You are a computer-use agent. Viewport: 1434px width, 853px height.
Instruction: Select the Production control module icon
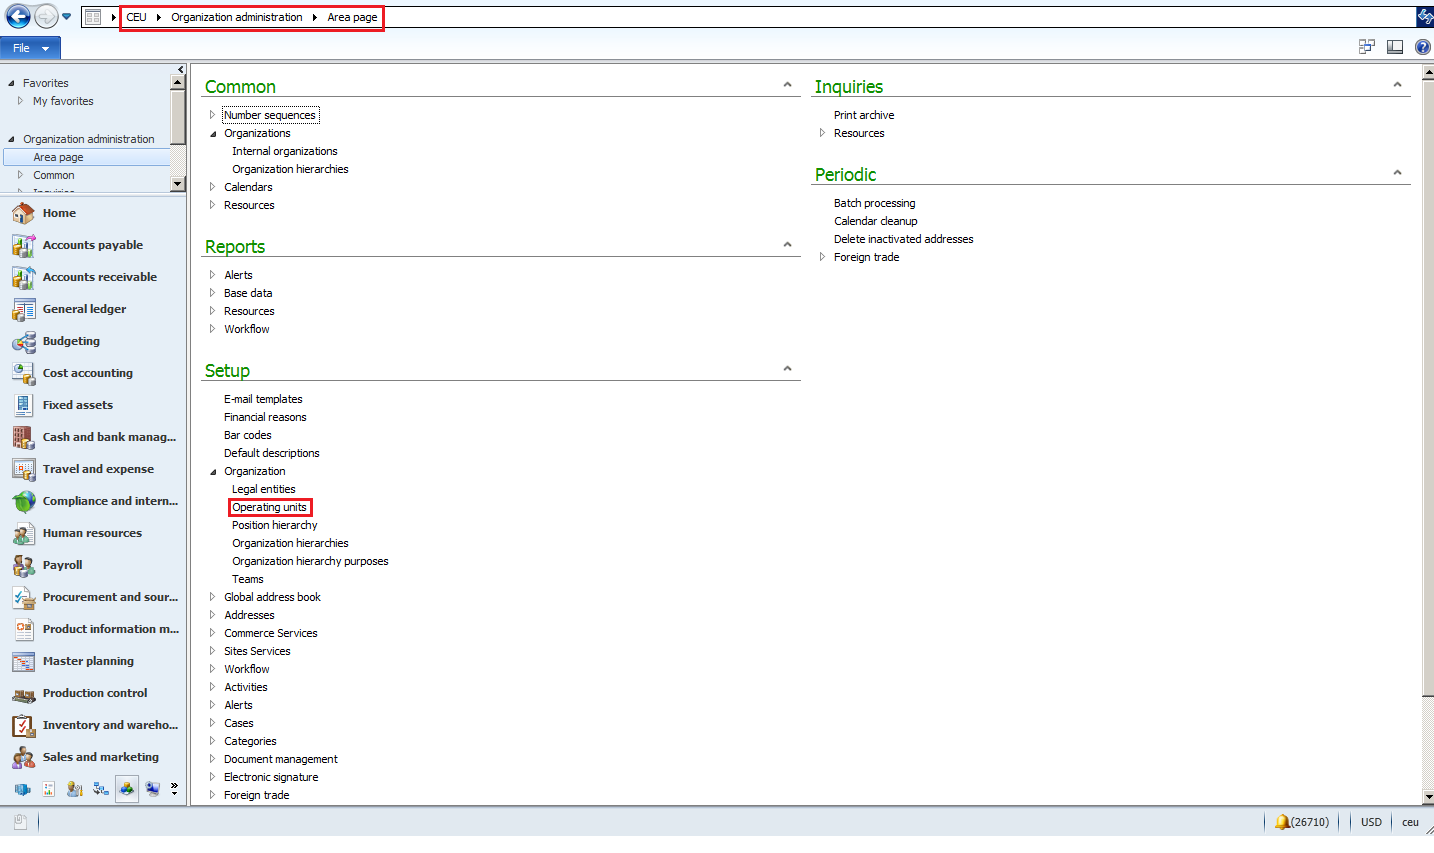(23, 693)
